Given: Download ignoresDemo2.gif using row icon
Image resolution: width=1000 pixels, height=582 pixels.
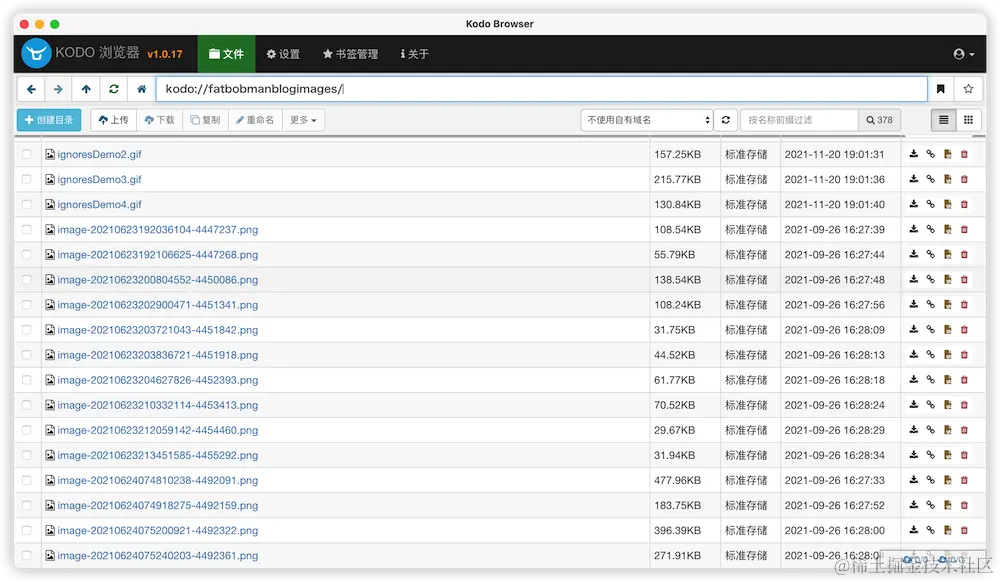Looking at the screenshot, I should 914,154.
